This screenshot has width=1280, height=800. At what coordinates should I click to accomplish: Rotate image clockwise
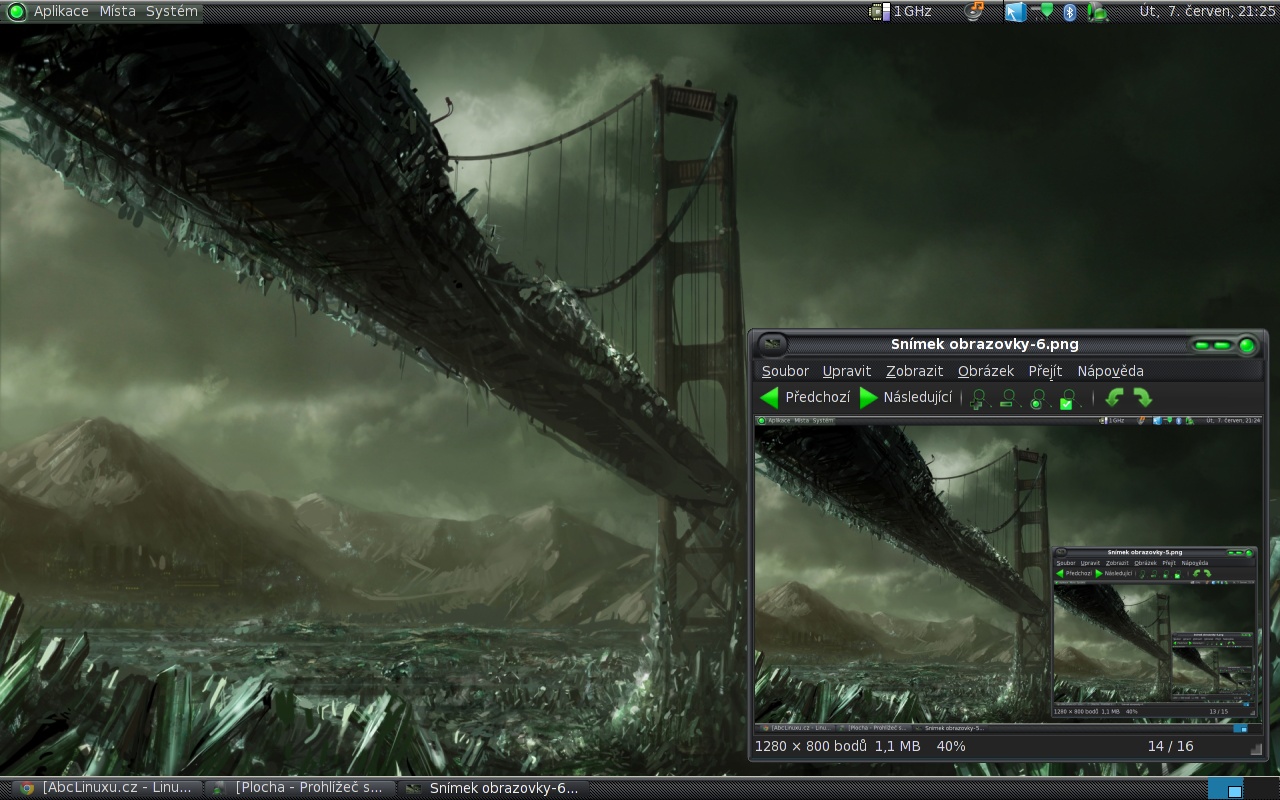click(1142, 398)
